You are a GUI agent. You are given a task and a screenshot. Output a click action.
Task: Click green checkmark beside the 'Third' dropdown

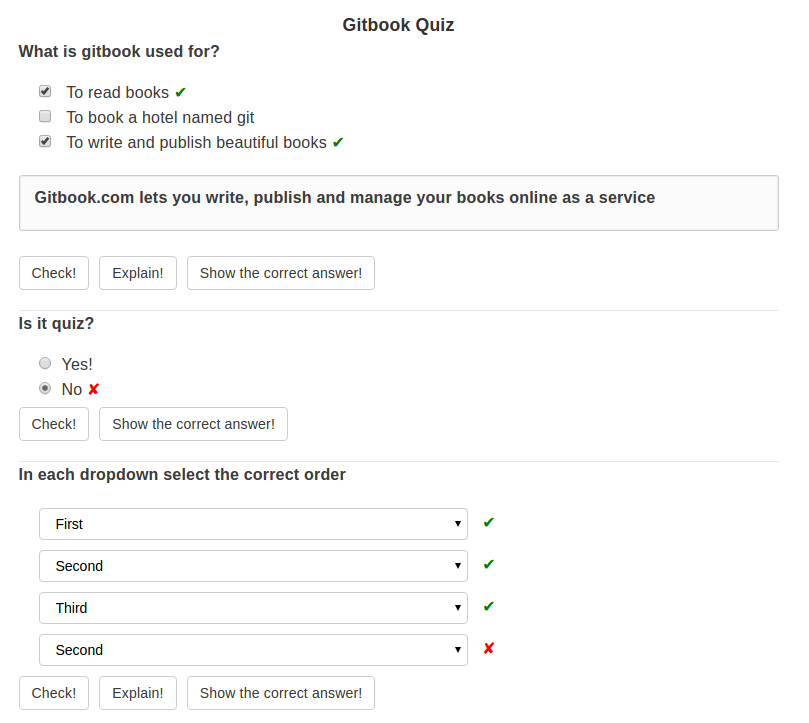coord(489,606)
